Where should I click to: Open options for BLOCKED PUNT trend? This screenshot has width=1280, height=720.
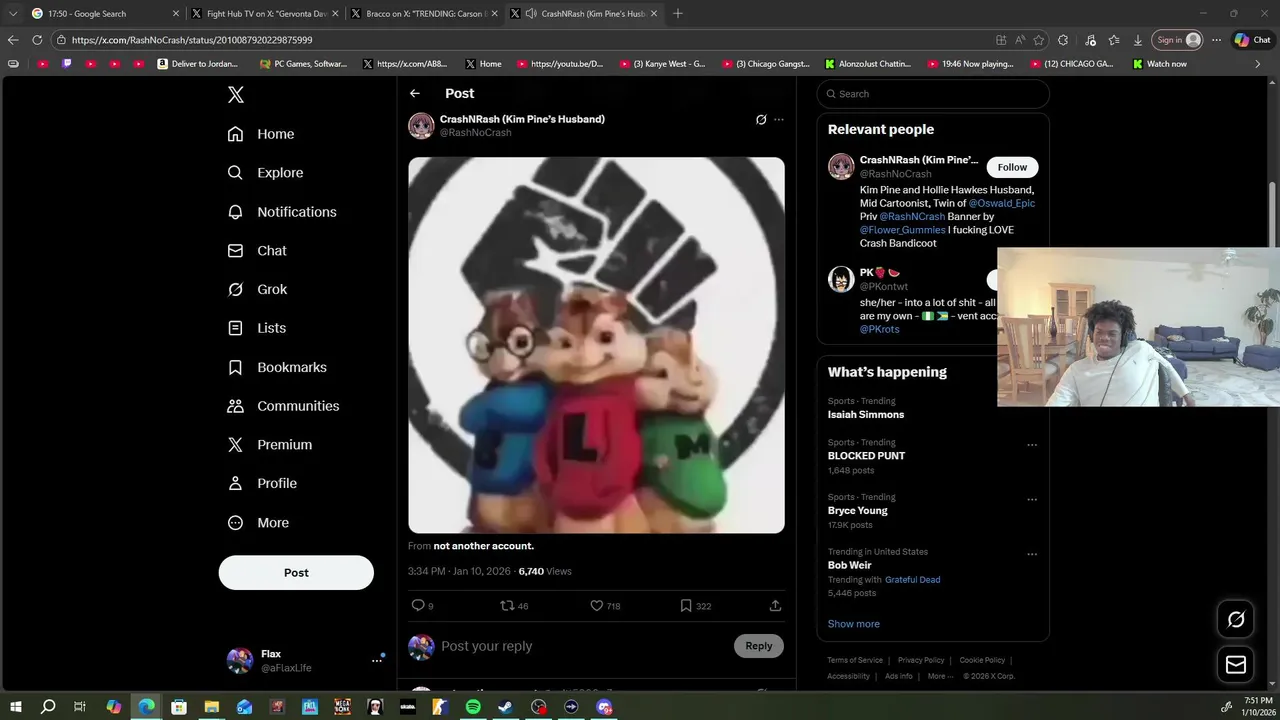(1032, 445)
